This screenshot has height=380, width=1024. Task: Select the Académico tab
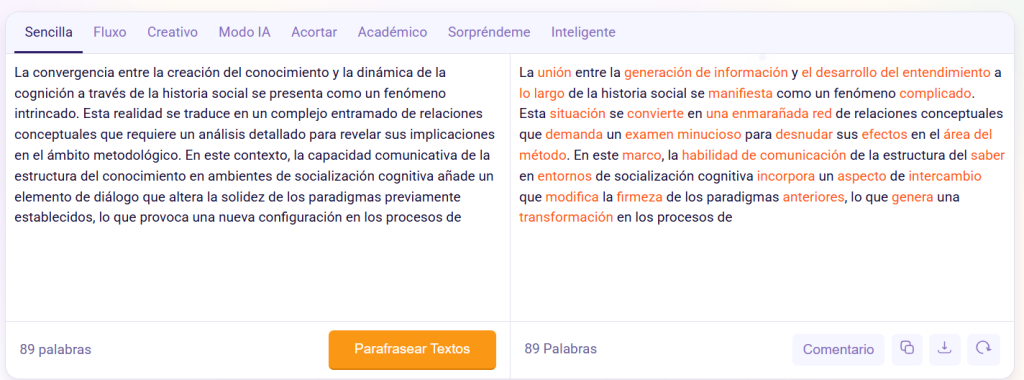[392, 32]
